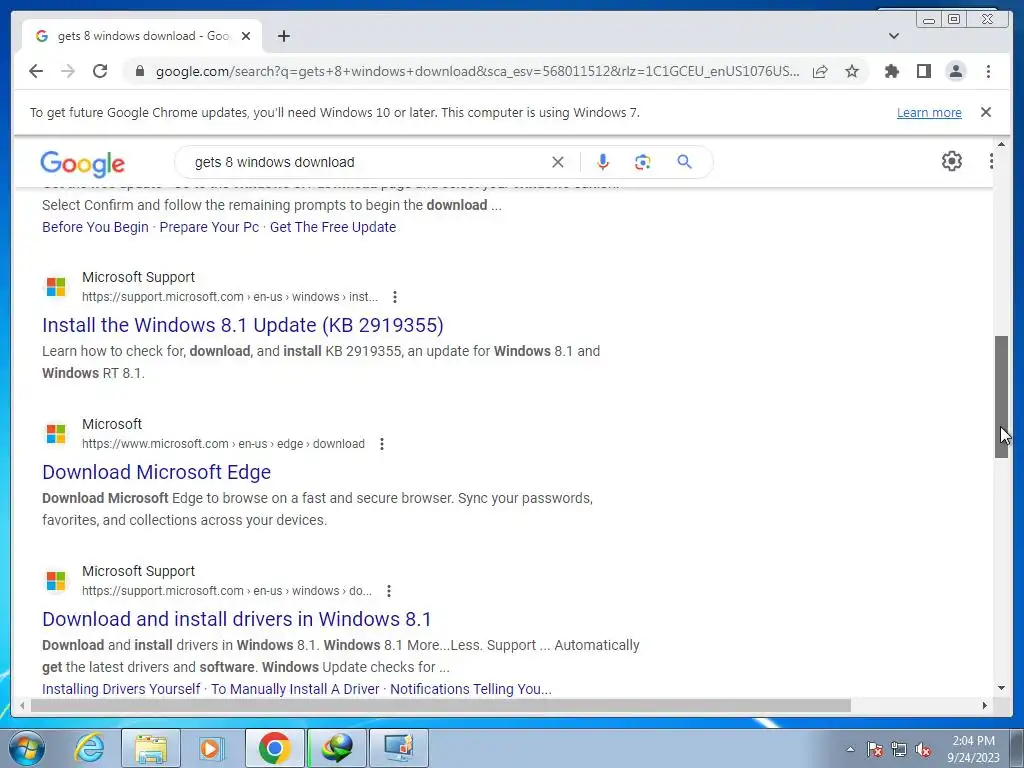Open more options for Edge download result
The image size is (1024, 768).
click(381, 444)
